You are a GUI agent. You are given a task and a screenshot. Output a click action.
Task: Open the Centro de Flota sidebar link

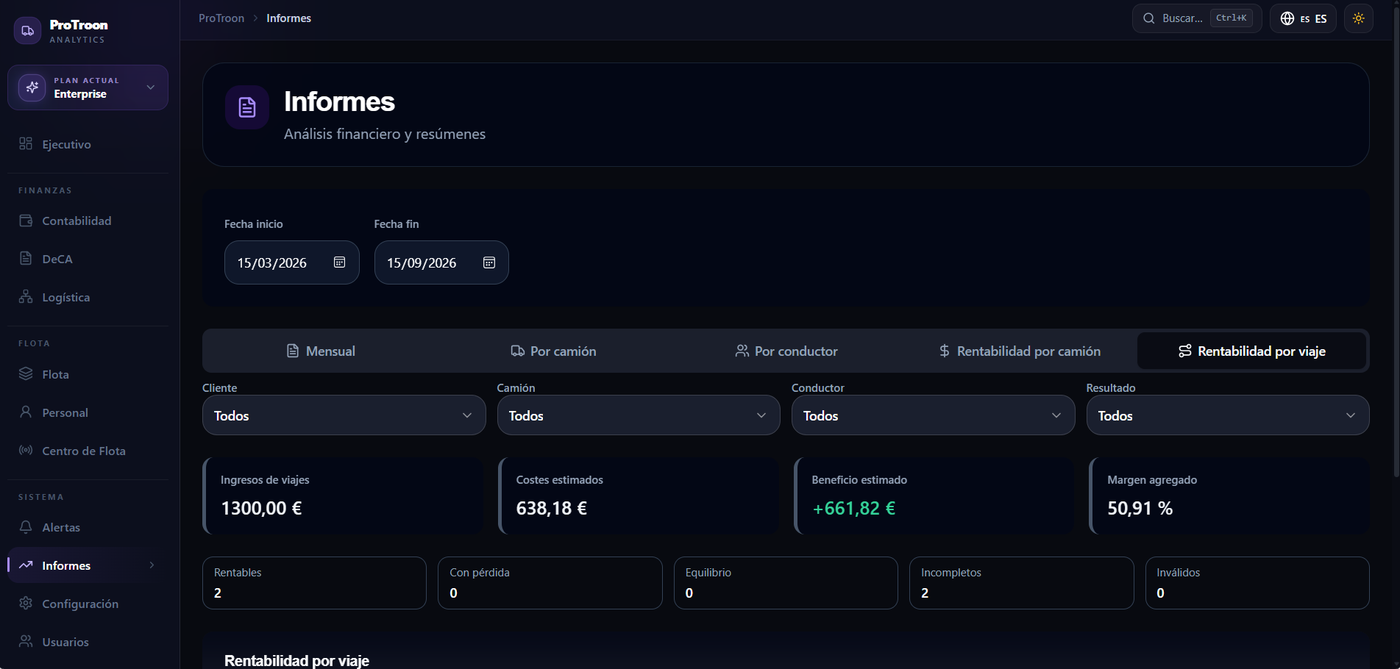[x=90, y=451]
